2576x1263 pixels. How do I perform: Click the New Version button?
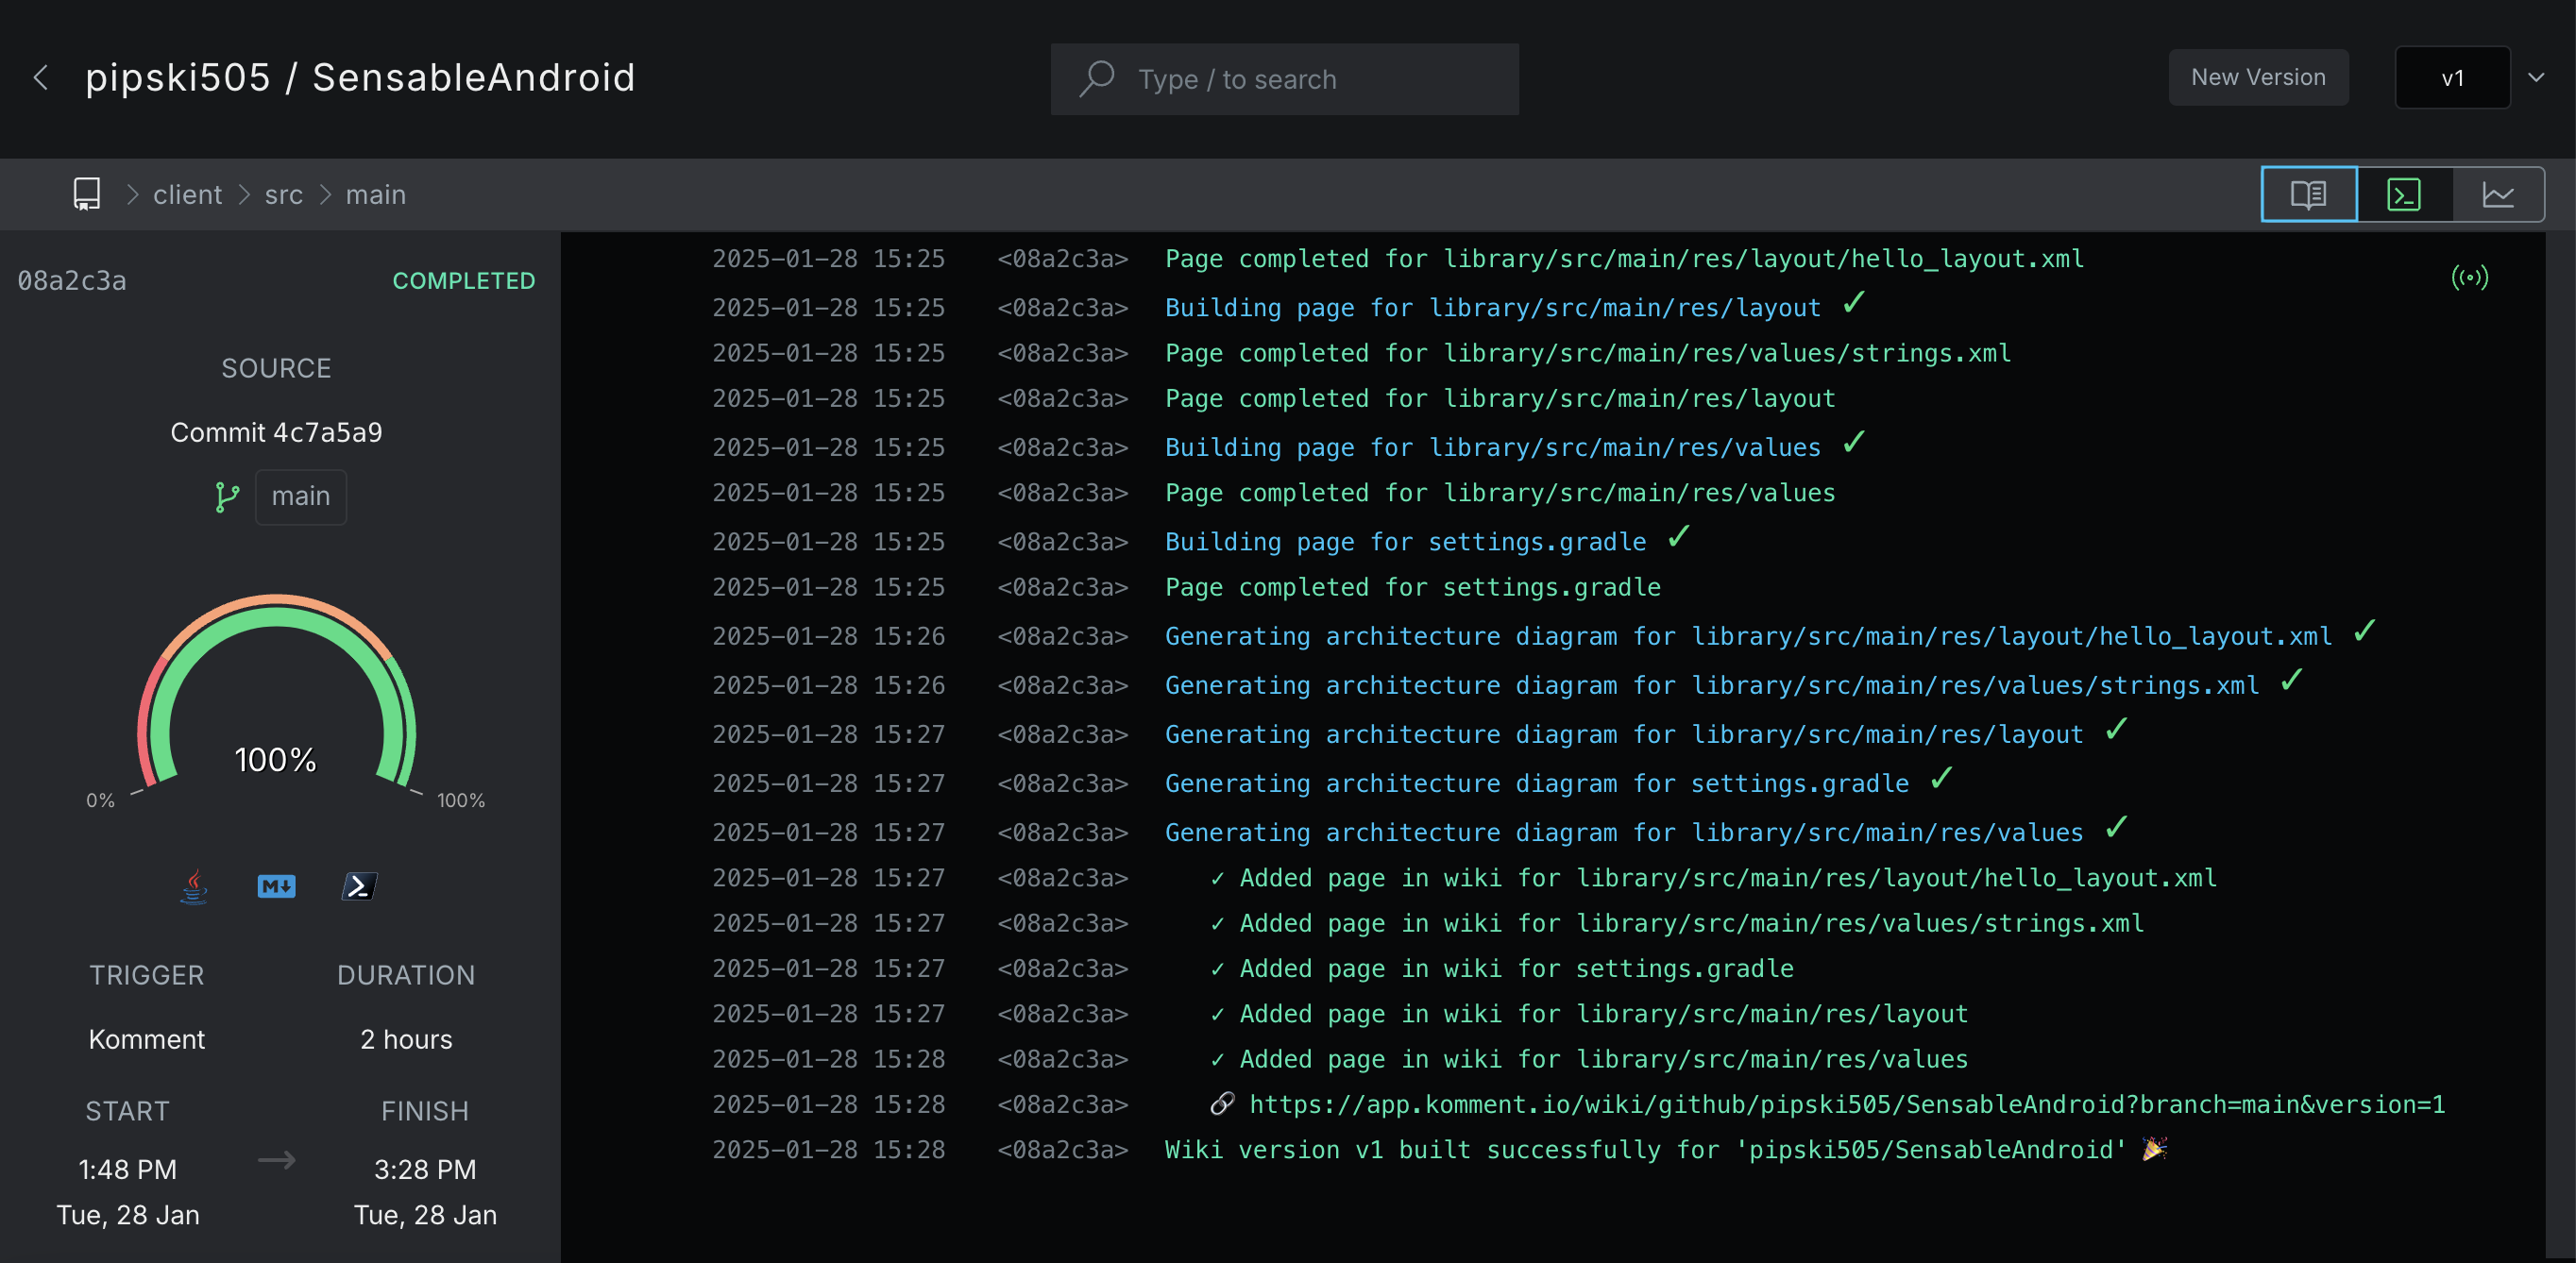tap(2258, 77)
